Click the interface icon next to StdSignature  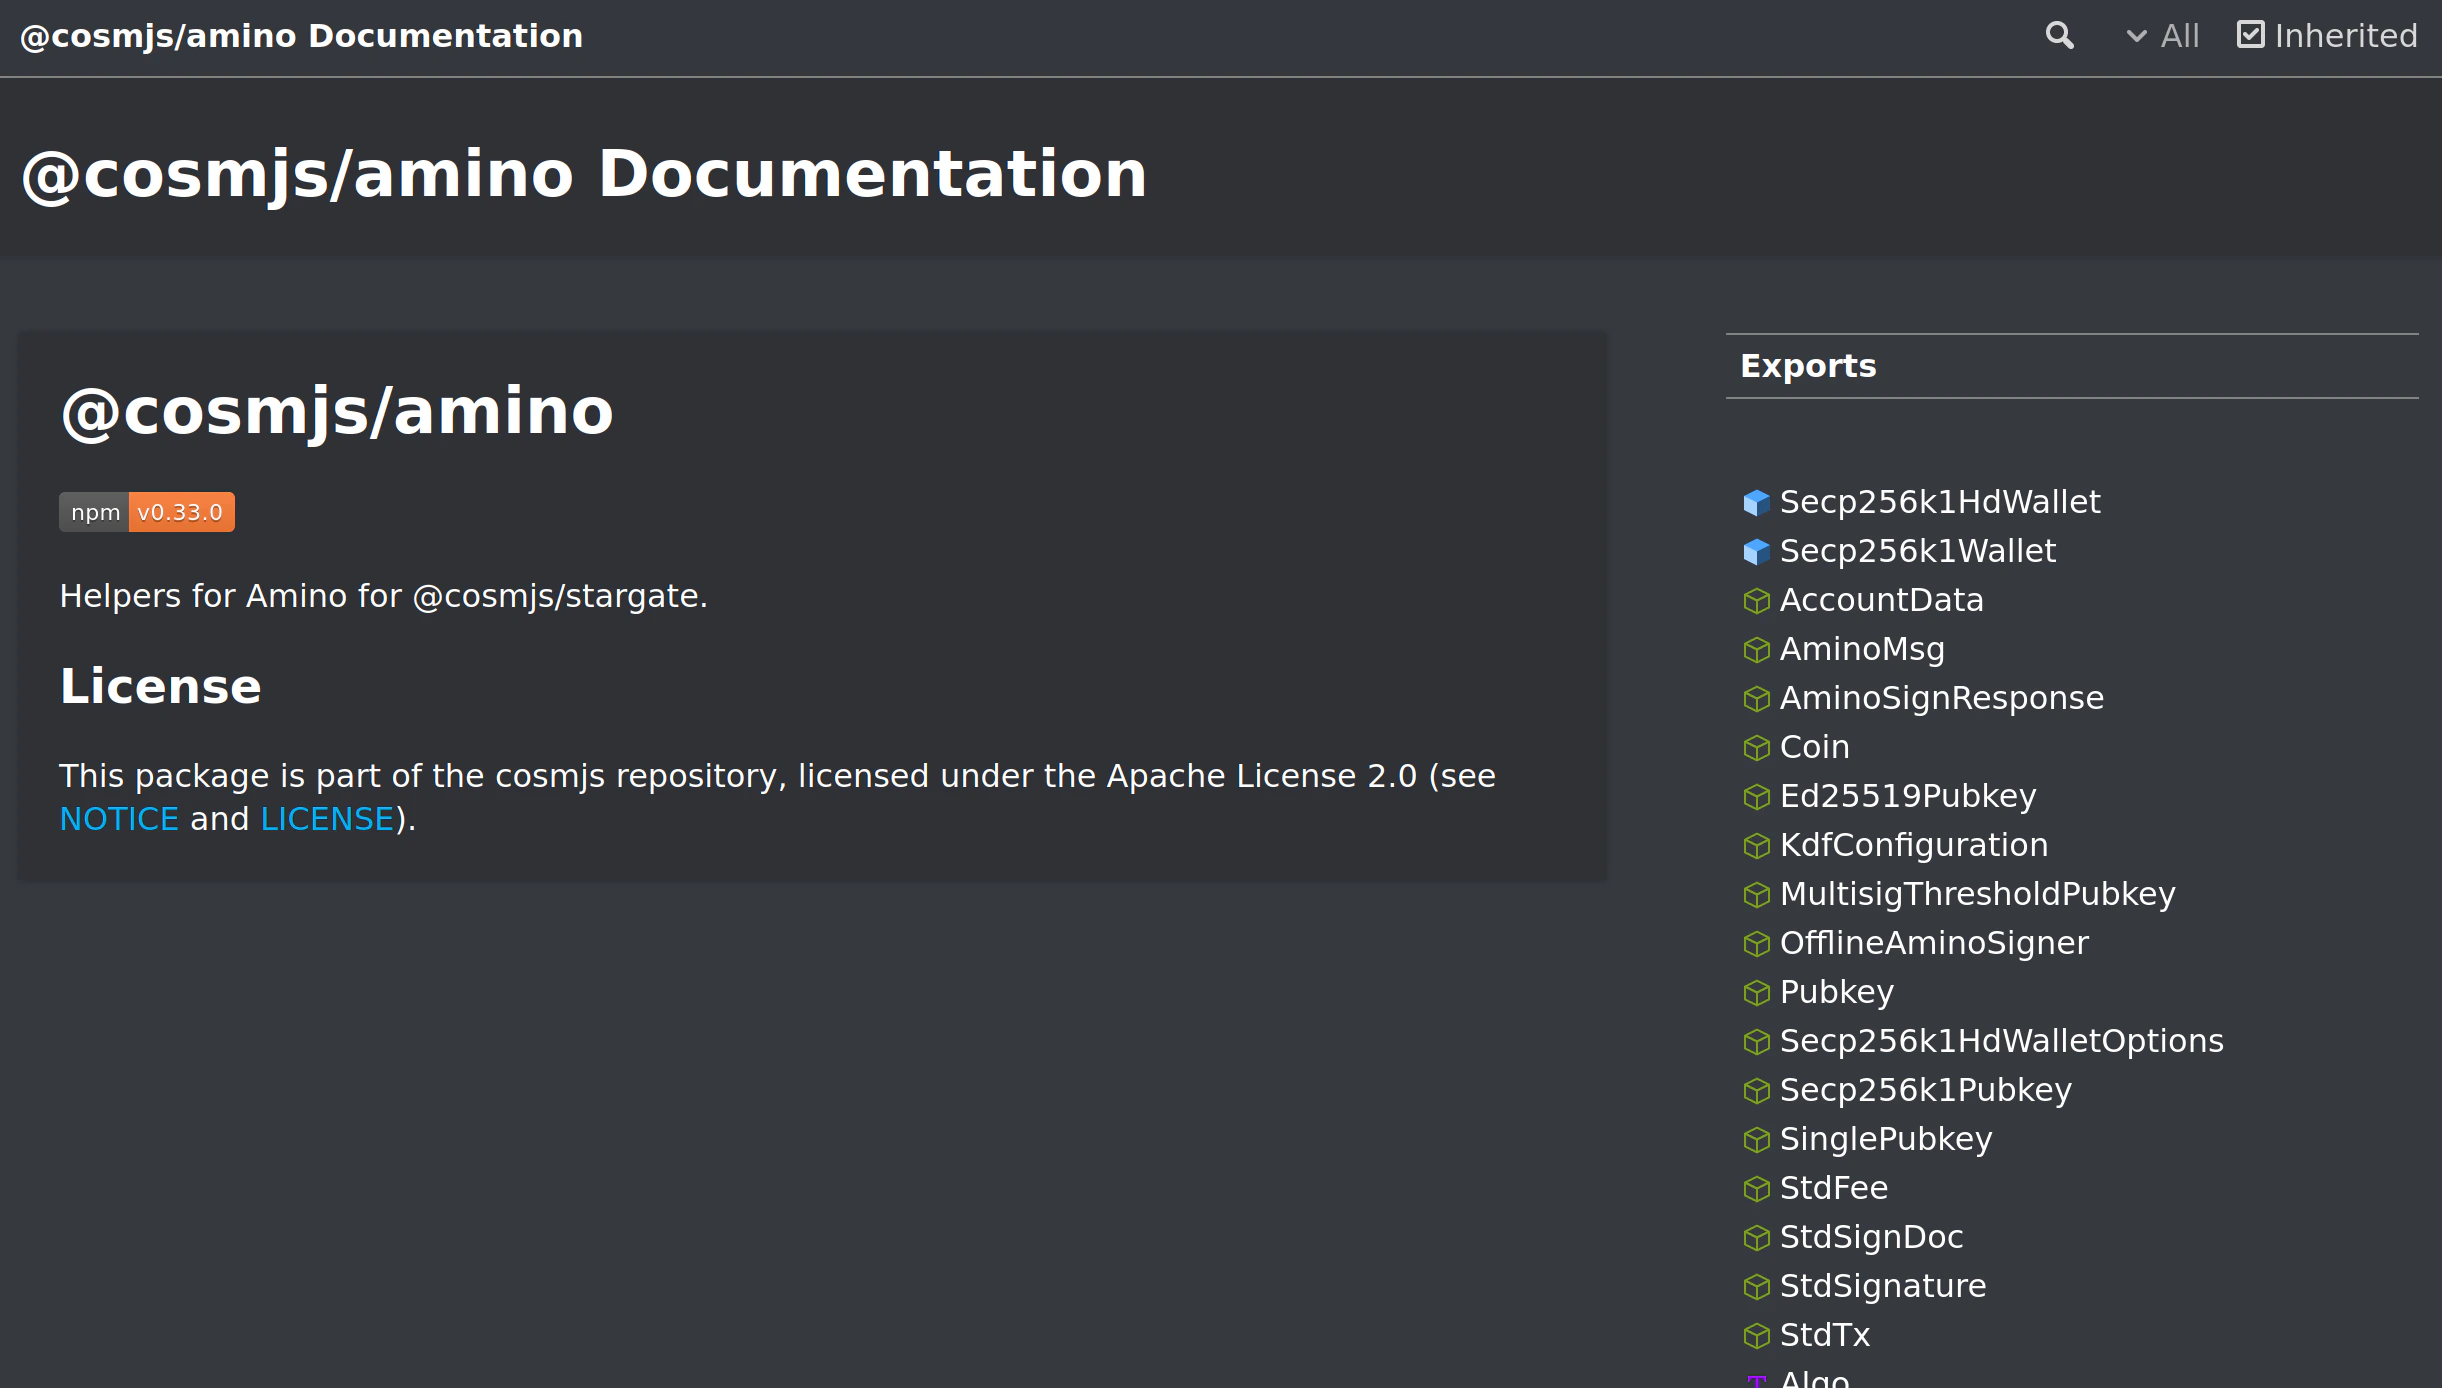[x=1757, y=1286]
